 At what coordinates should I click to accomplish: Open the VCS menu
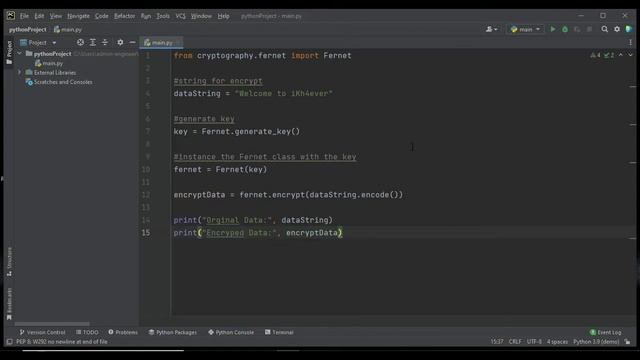coord(180,16)
